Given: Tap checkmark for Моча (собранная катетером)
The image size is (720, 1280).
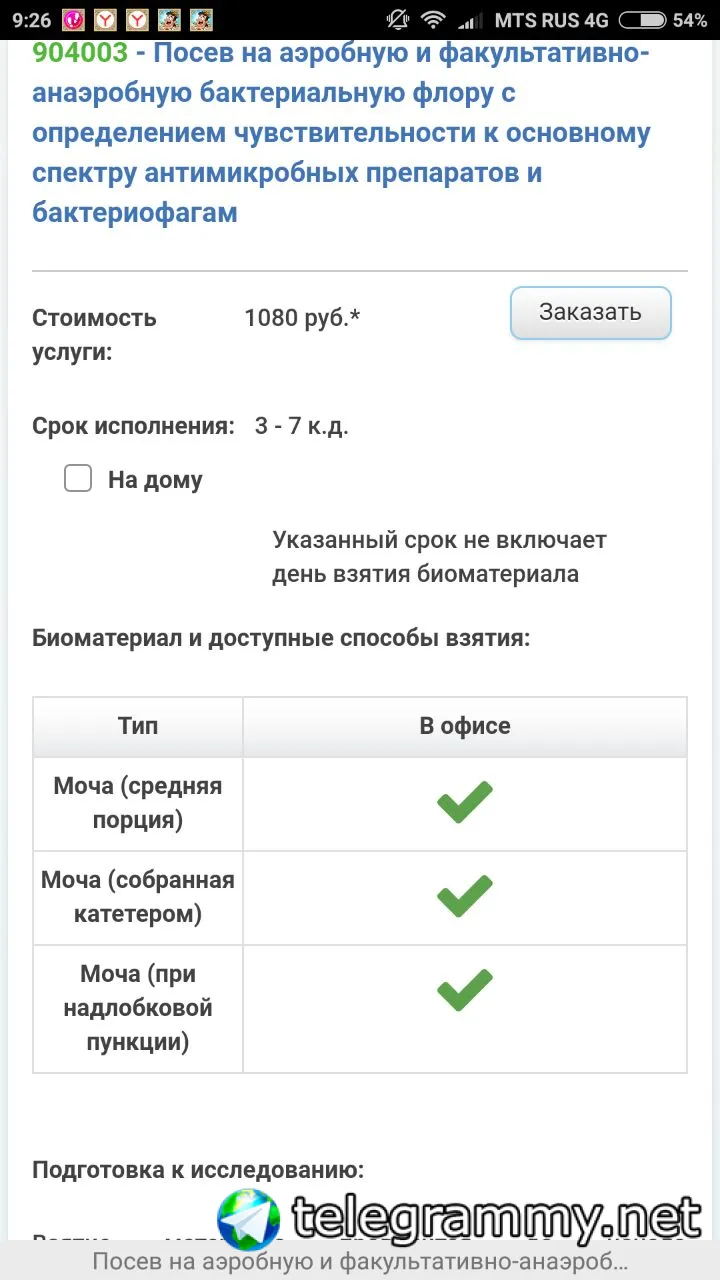Looking at the screenshot, I should tap(465, 897).
